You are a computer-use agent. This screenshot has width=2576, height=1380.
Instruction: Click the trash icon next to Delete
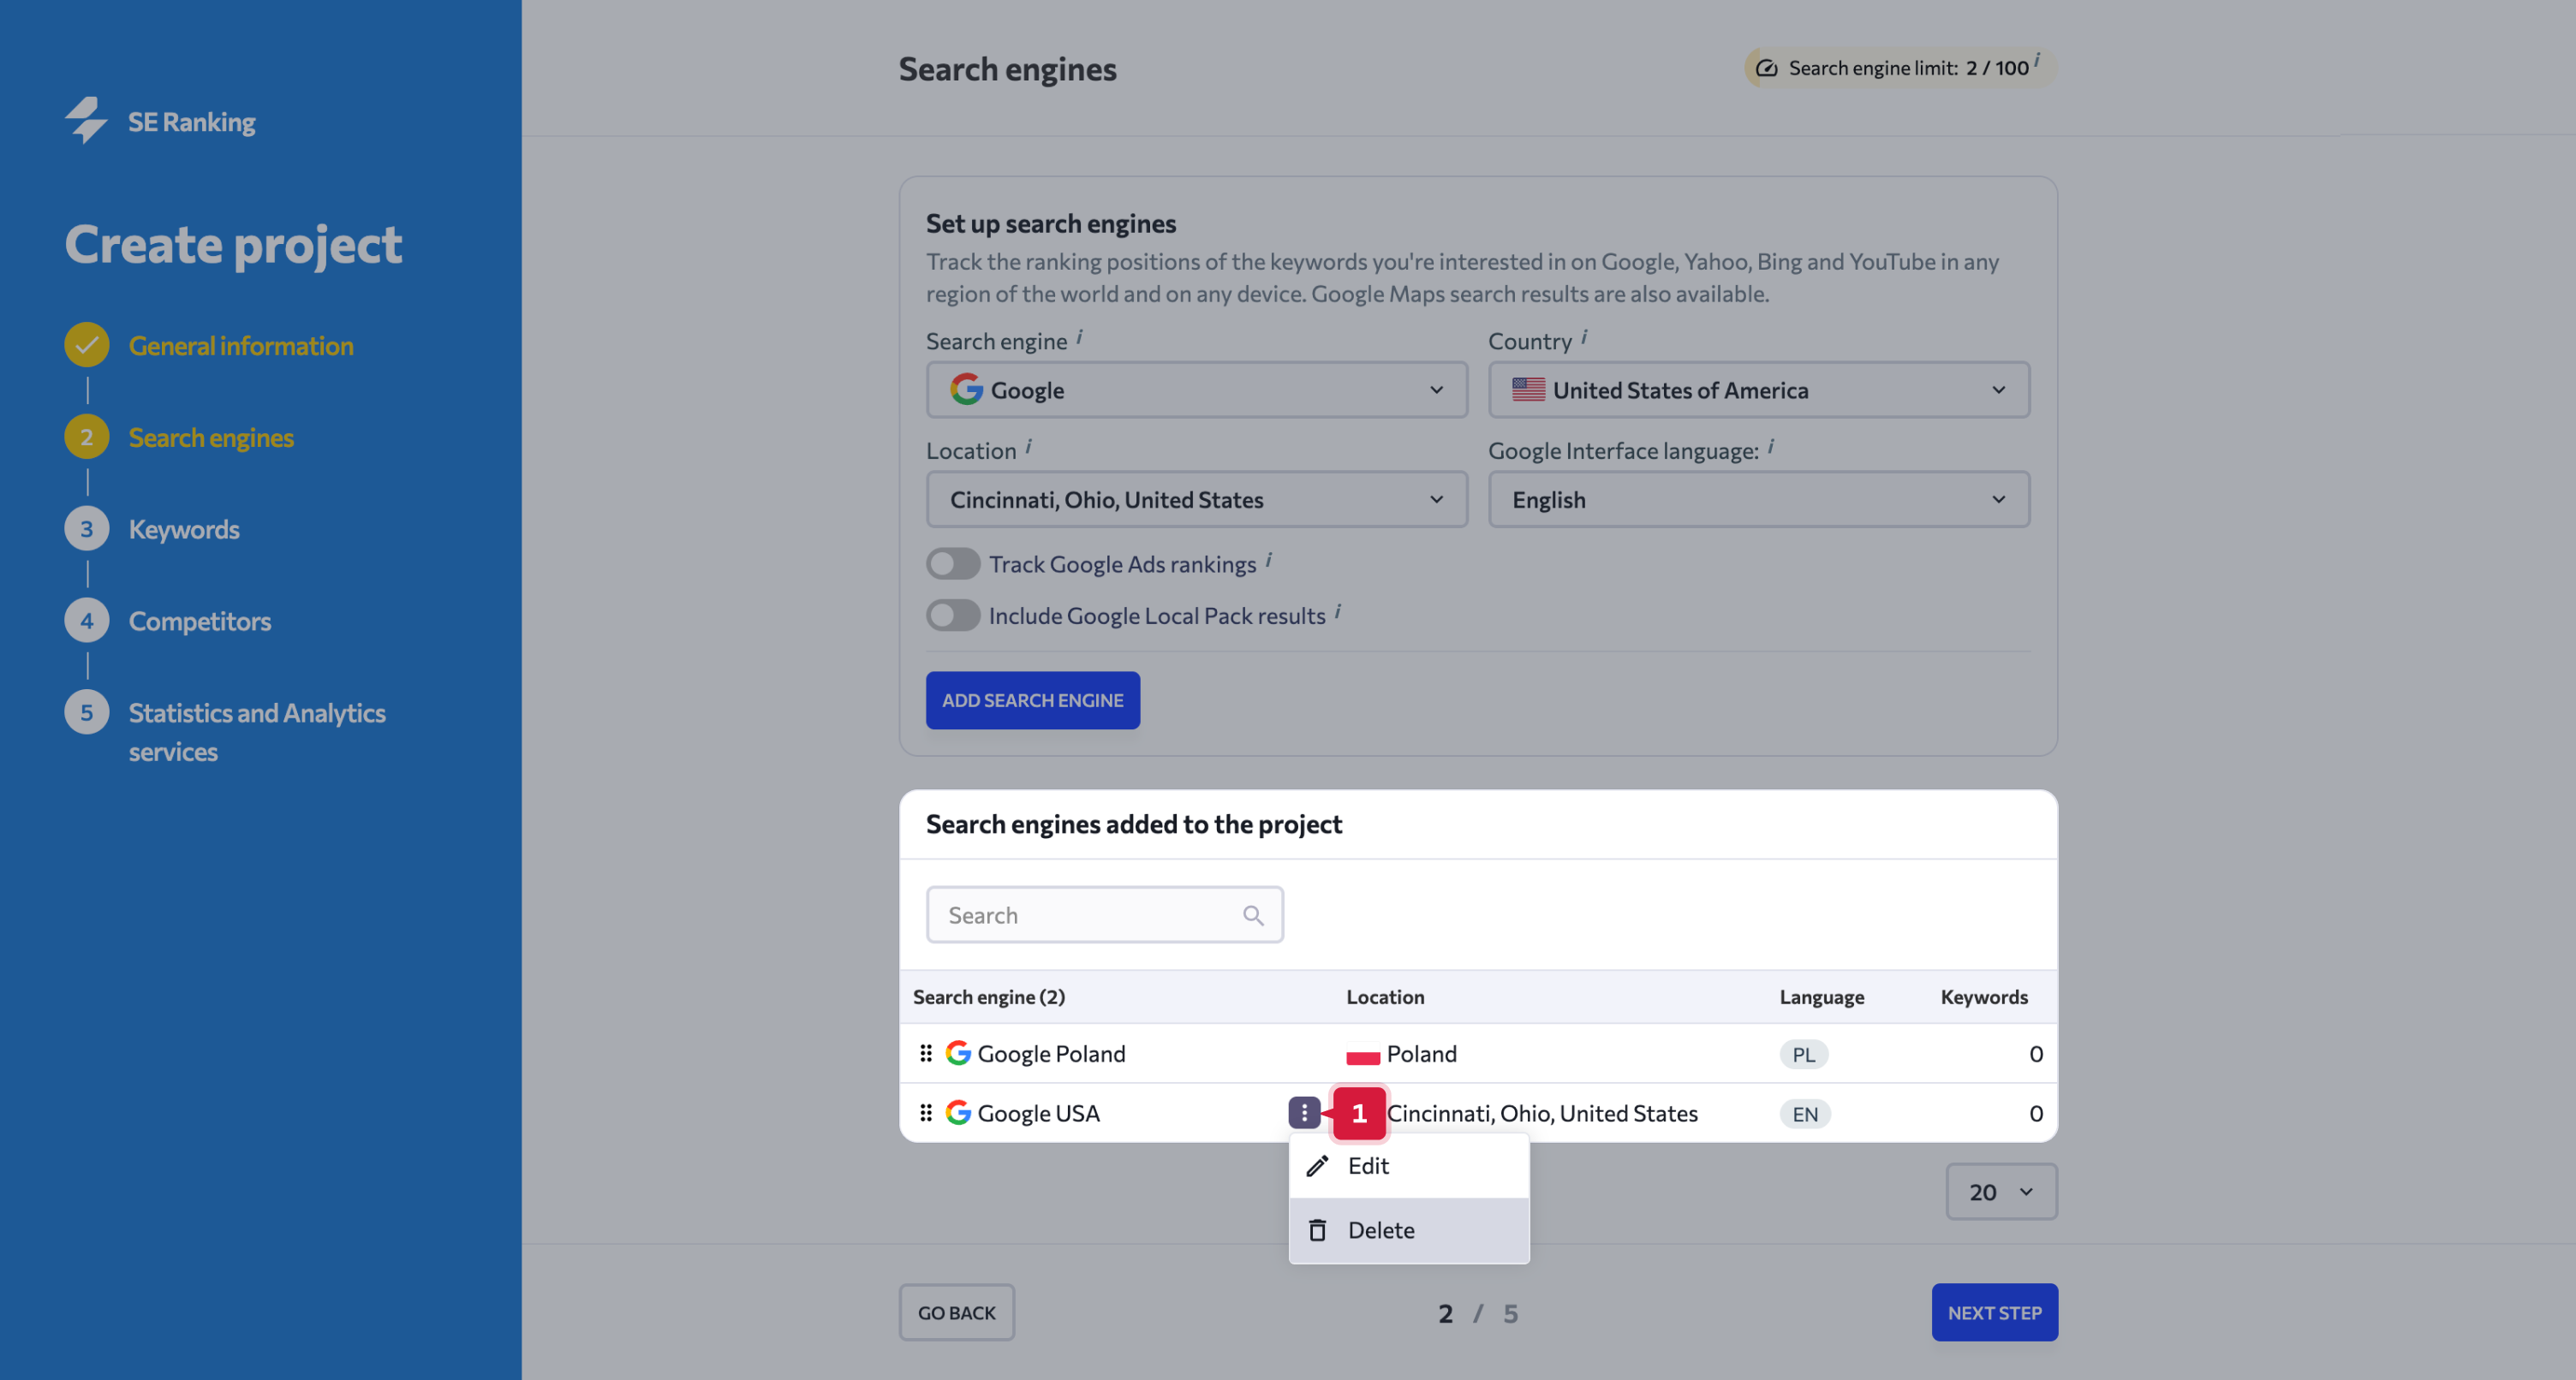pos(1317,1229)
